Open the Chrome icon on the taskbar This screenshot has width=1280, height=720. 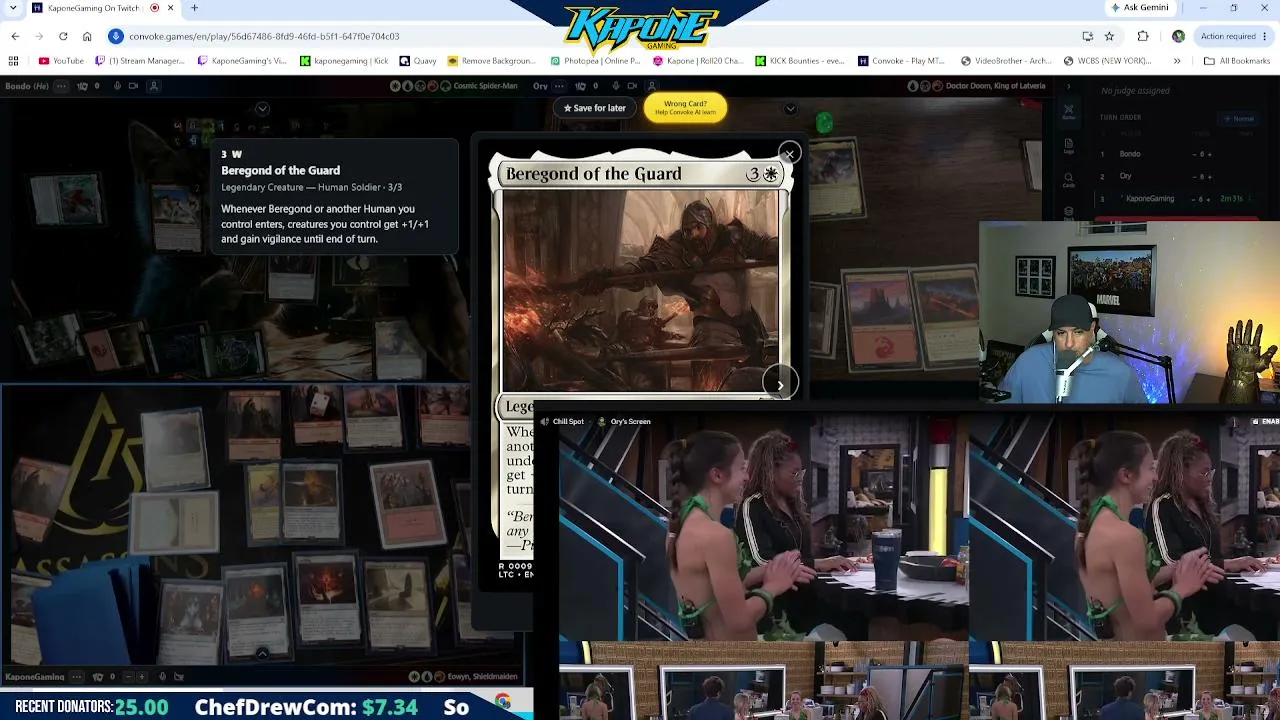coord(503,702)
